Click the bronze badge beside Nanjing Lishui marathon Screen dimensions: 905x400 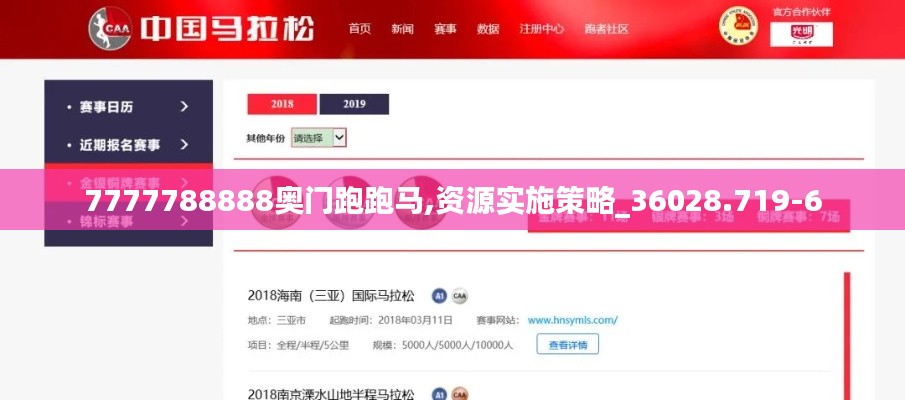click(459, 395)
